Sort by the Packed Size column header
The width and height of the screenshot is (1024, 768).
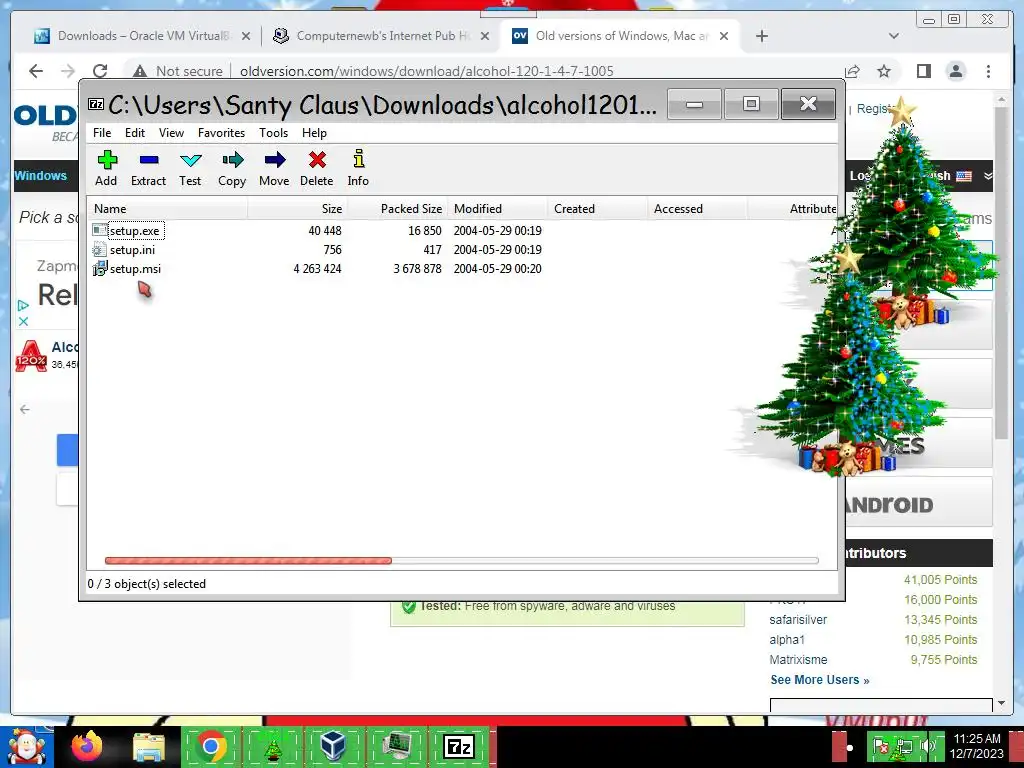[x=397, y=209]
